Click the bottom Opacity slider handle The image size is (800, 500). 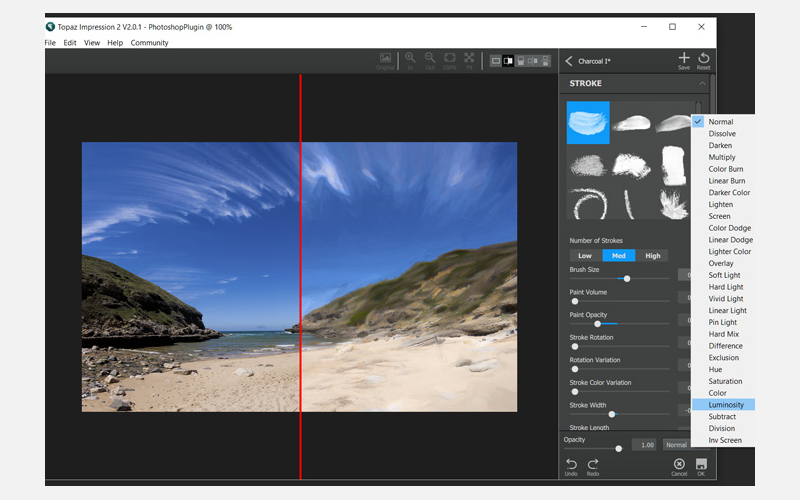pos(619,448)
